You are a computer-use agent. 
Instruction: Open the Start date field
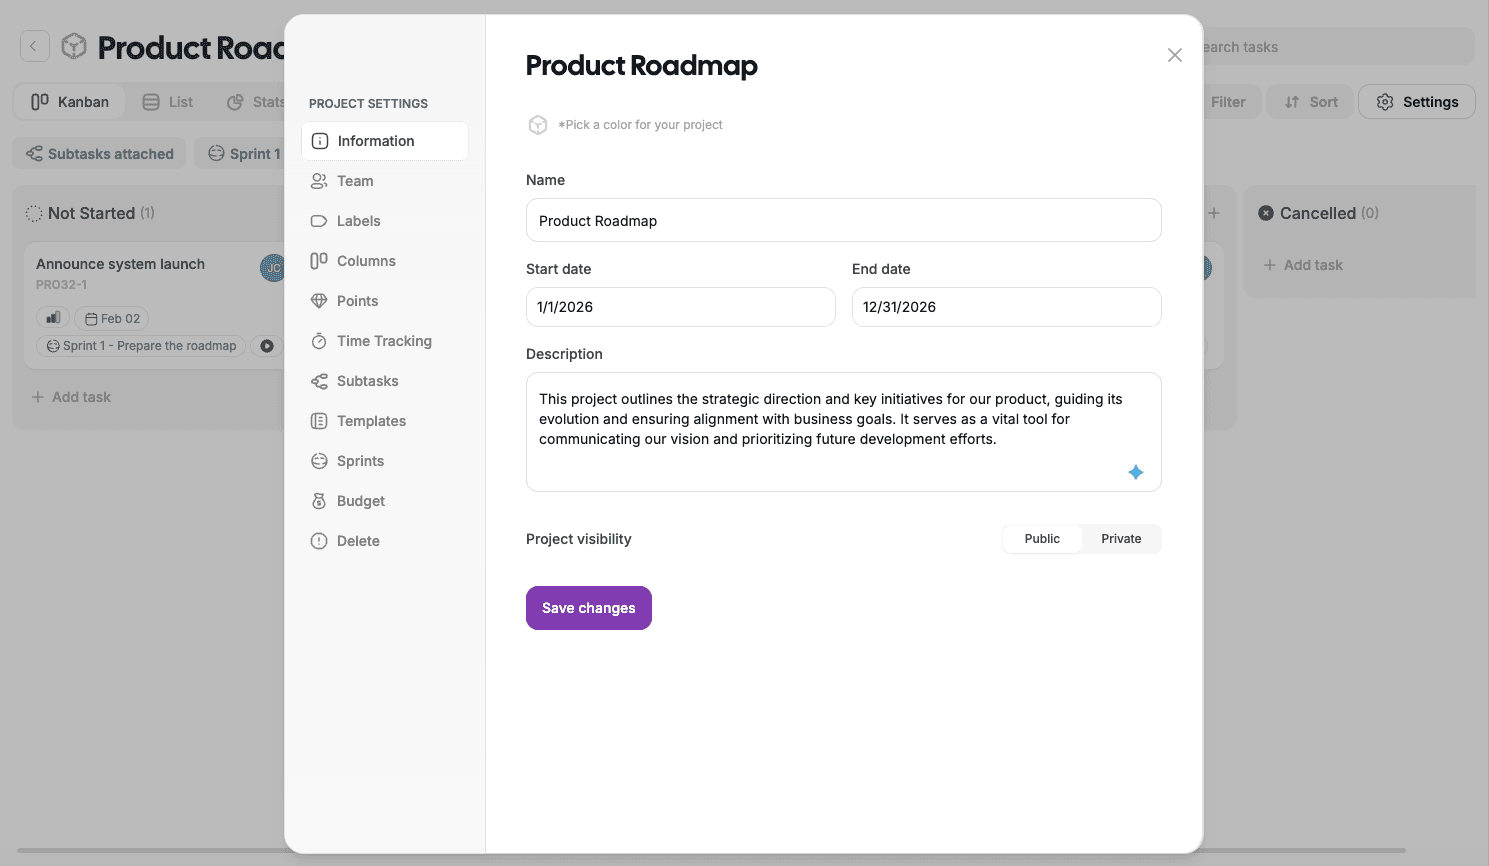coord(680,307)
